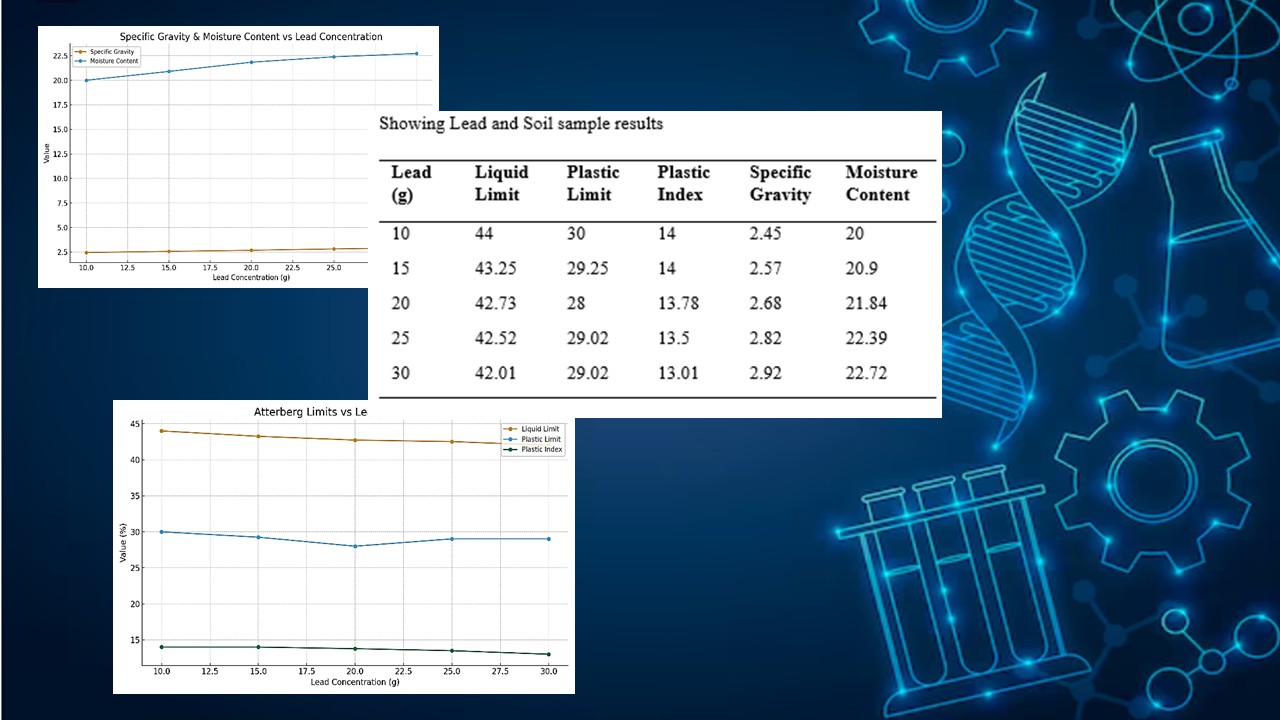This screenshot has width=1280, height=720.
Task: Click Plastic Index entry in chart legend
Action: tap(542, 450)
